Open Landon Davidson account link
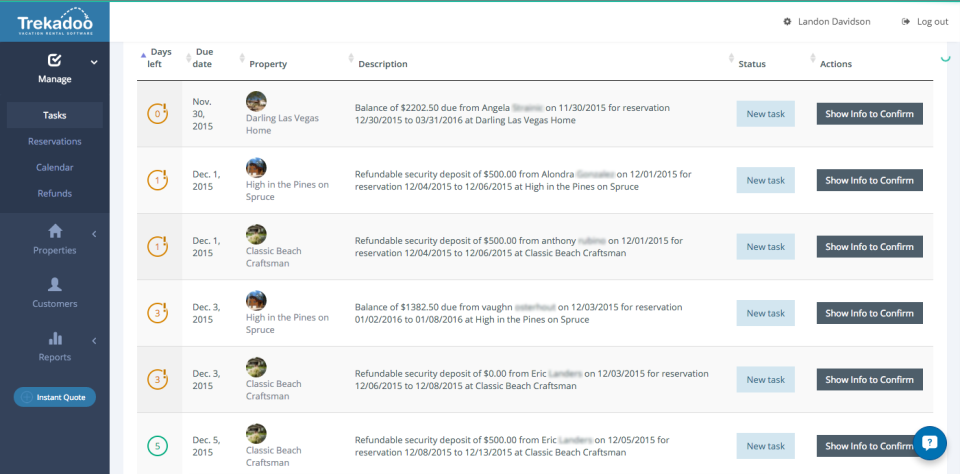Screen dimensions: 960x474 834,21
